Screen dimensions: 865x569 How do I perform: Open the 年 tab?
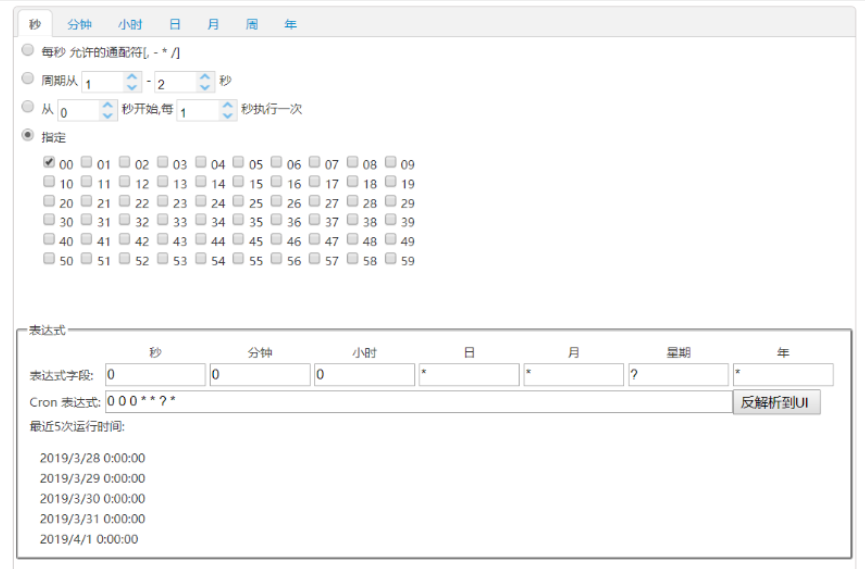[x=290, y=24]
